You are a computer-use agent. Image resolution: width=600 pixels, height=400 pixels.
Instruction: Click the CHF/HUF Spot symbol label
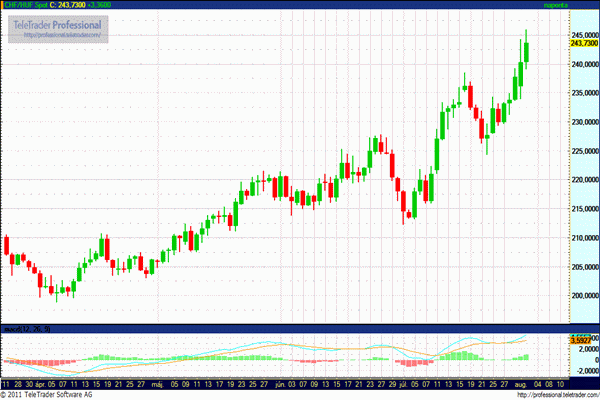coord(25,7)
